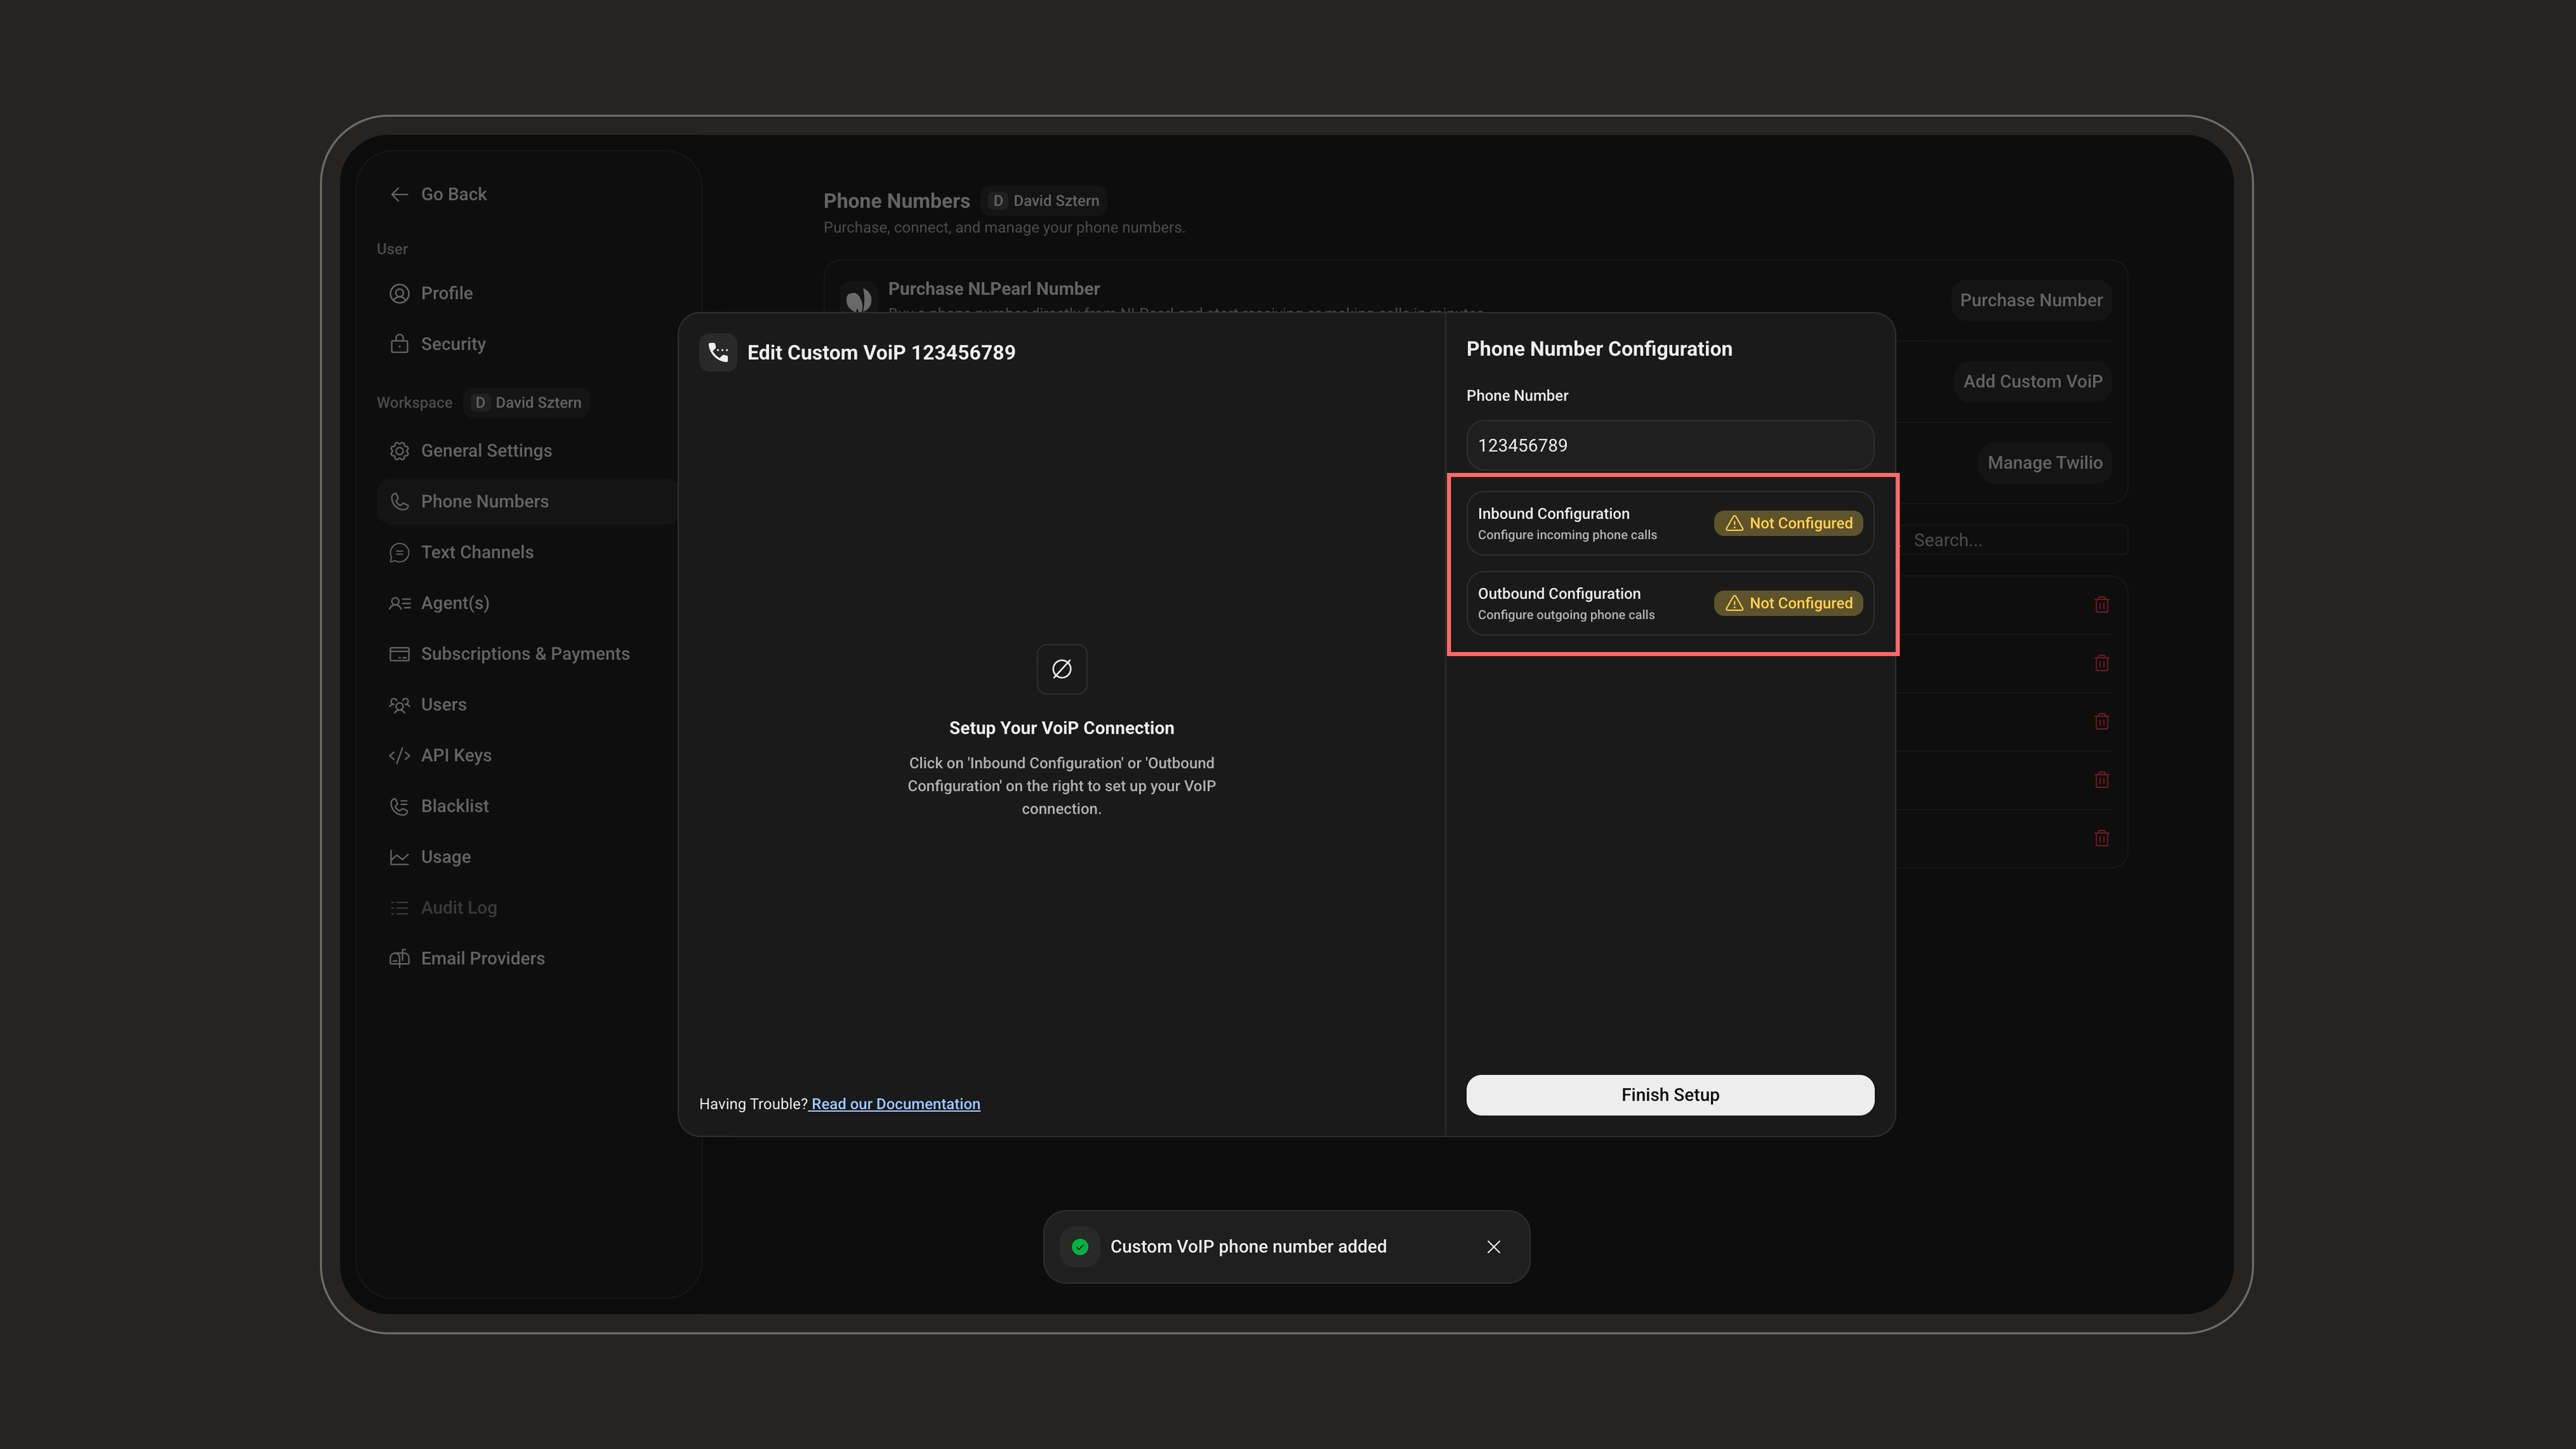
Task: Click the first red trash icon in the list
Action: pos(2101,605)
